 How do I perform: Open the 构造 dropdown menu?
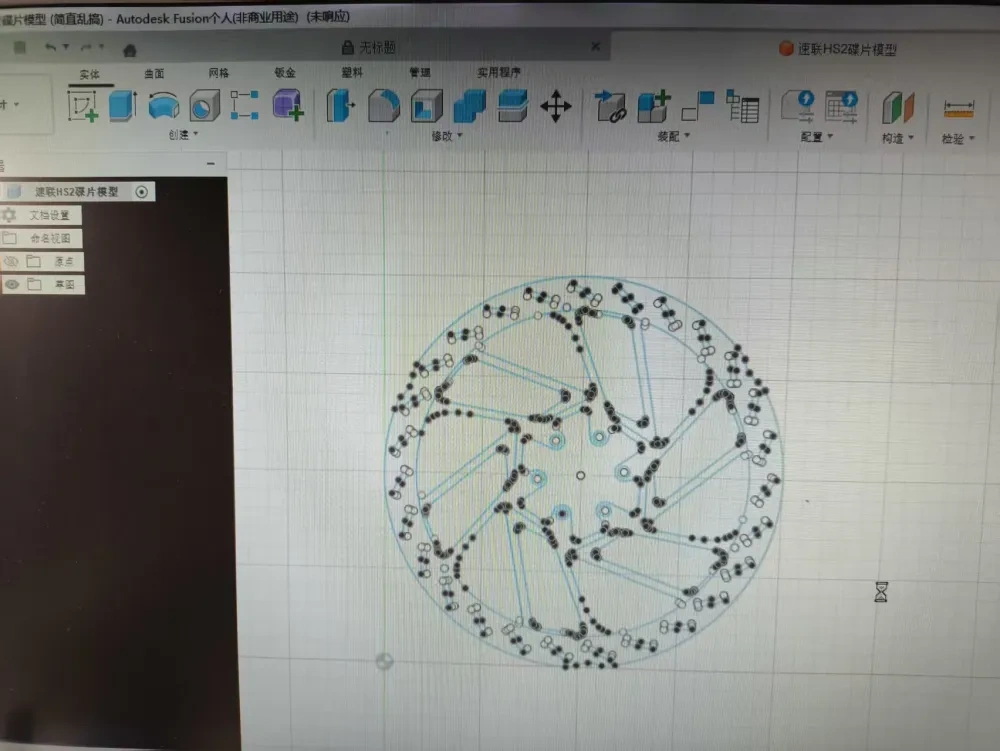click(898, 138)
